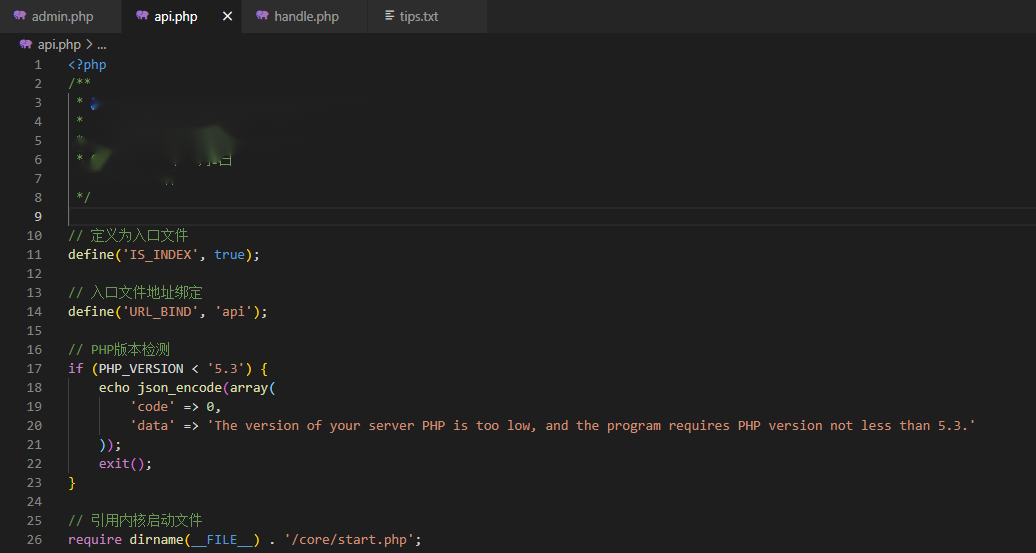Click json_encode function call on line 18
1036x553 pixels.
point(180,388)
